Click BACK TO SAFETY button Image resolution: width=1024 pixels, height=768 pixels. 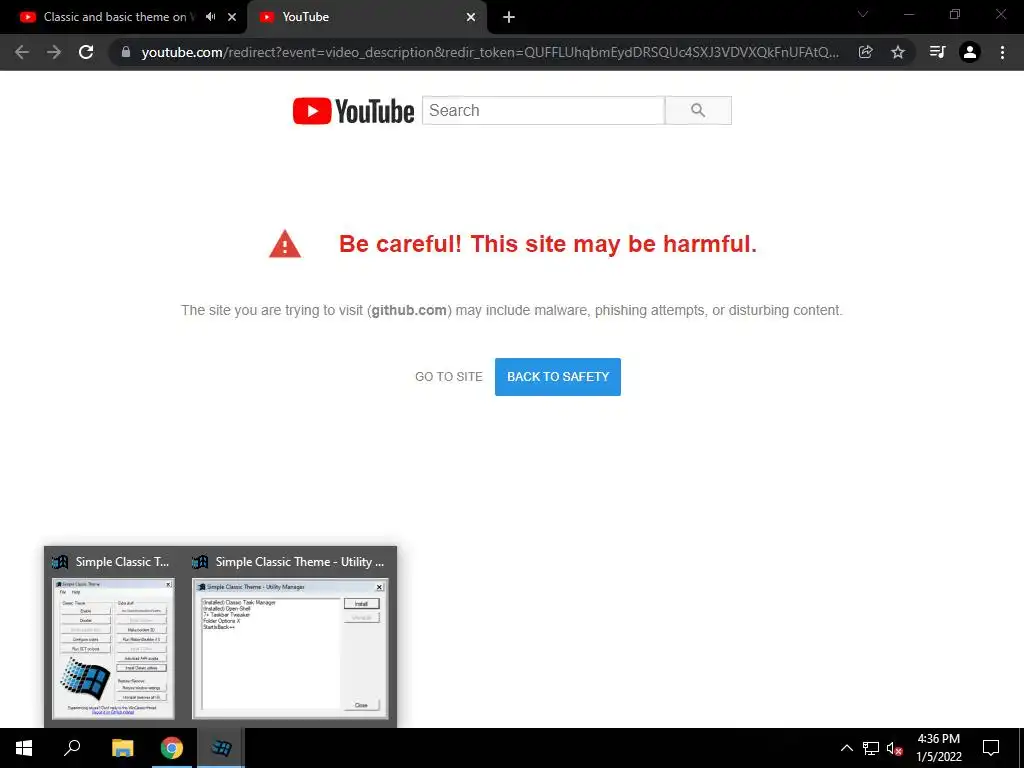(558, 377)
